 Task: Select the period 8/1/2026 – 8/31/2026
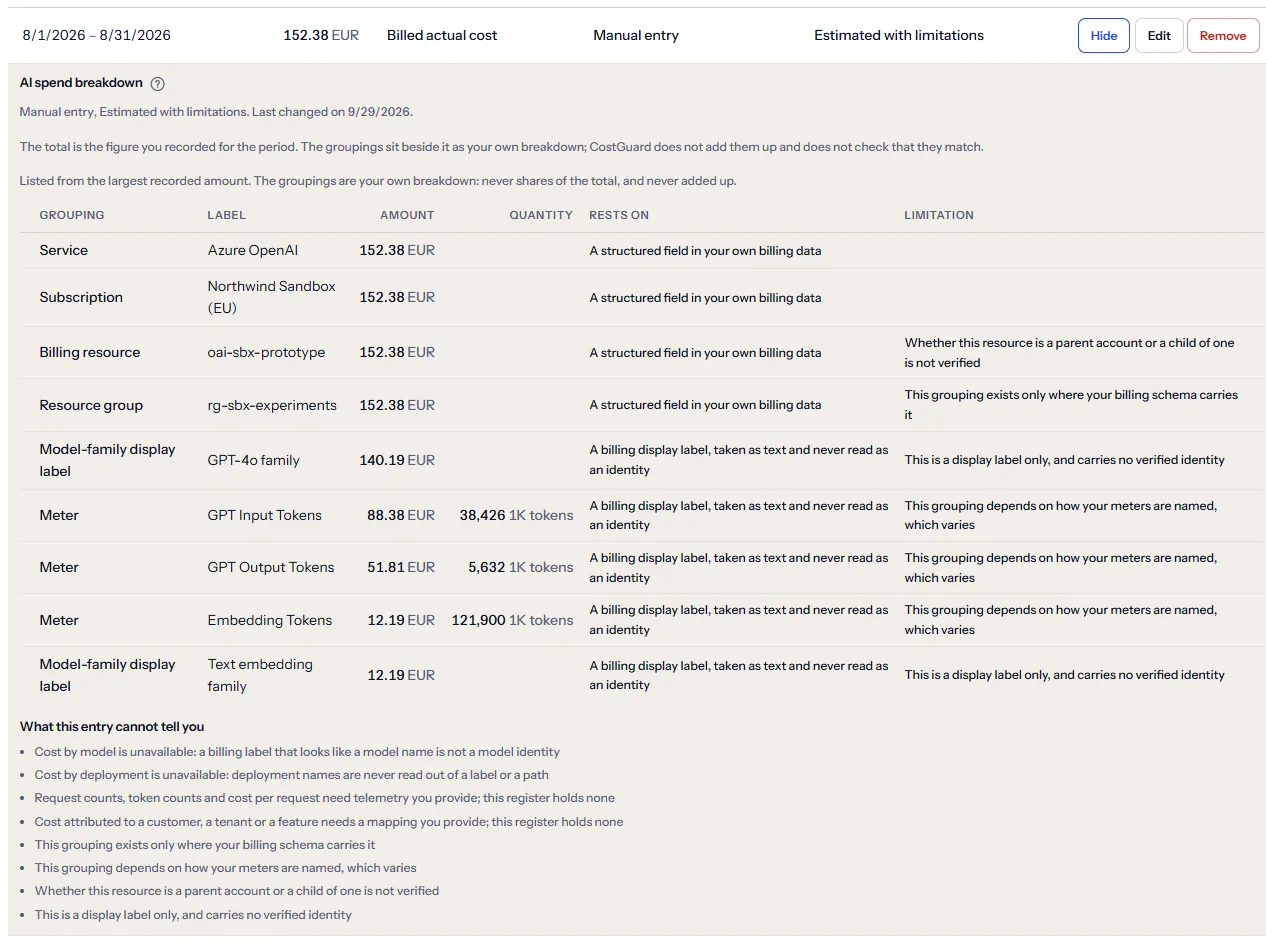(97, 35)
